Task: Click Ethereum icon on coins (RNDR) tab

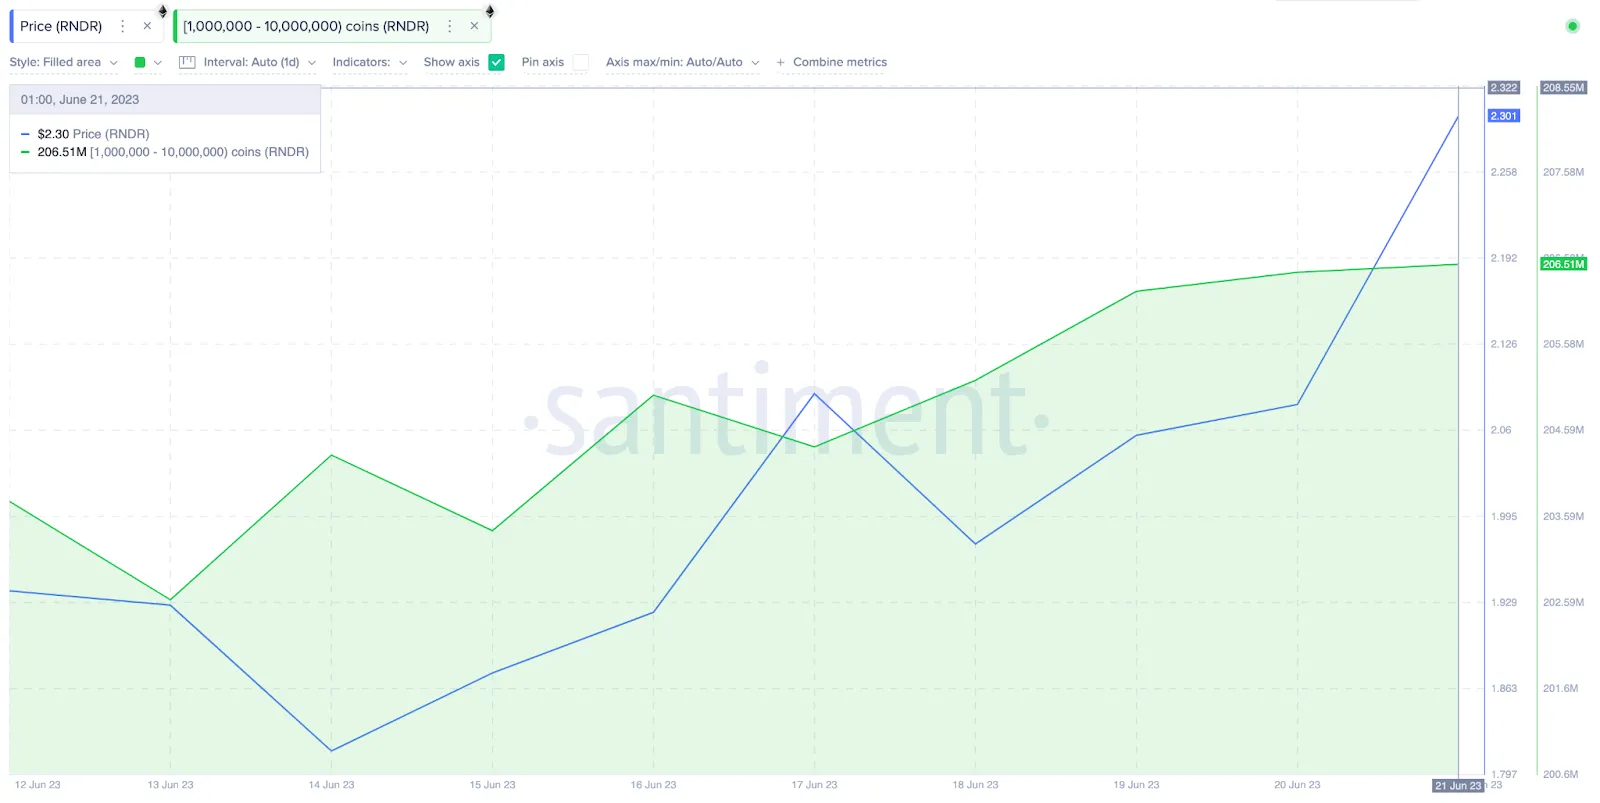Action: pyautogui.click(x=490, y=11)
